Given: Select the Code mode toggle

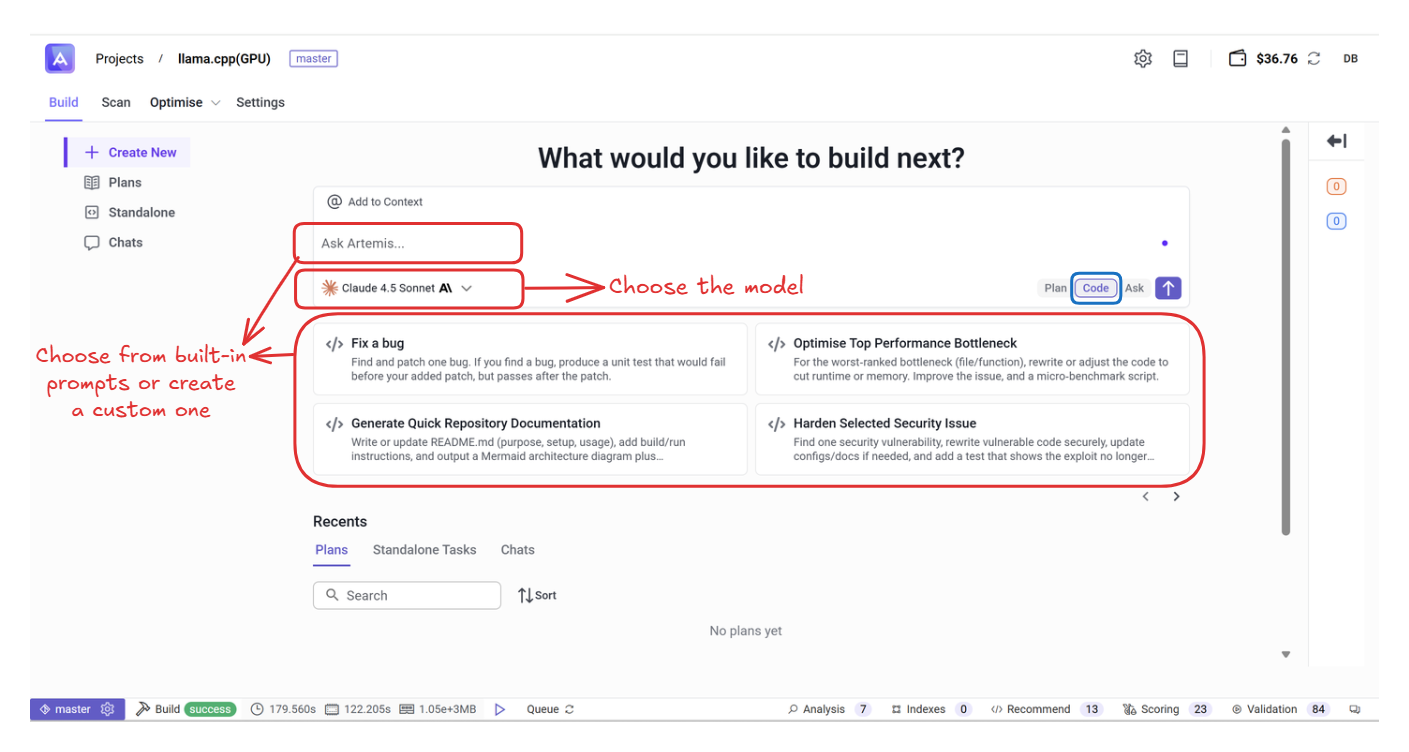Looking at the screenshot, I should 1096,288.
